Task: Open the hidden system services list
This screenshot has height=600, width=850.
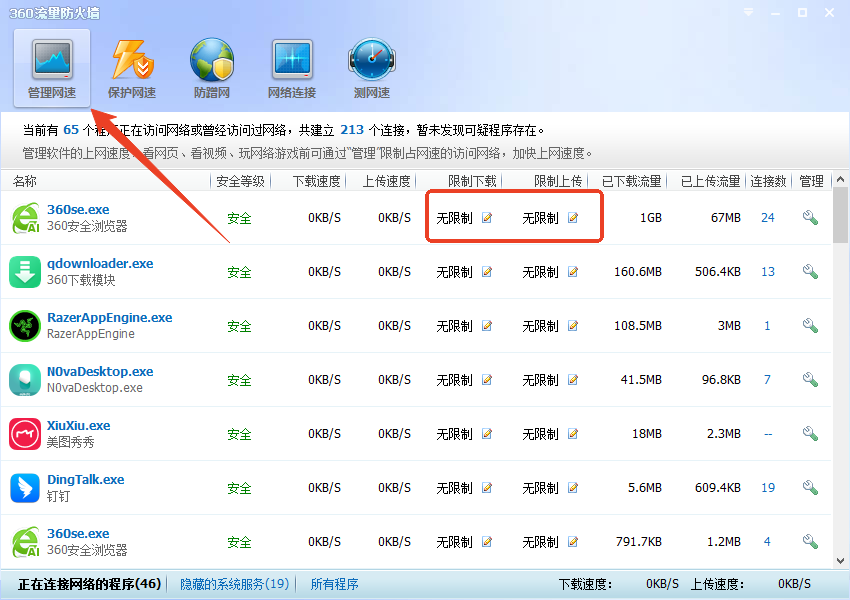Action: click(x=233, y=583)
